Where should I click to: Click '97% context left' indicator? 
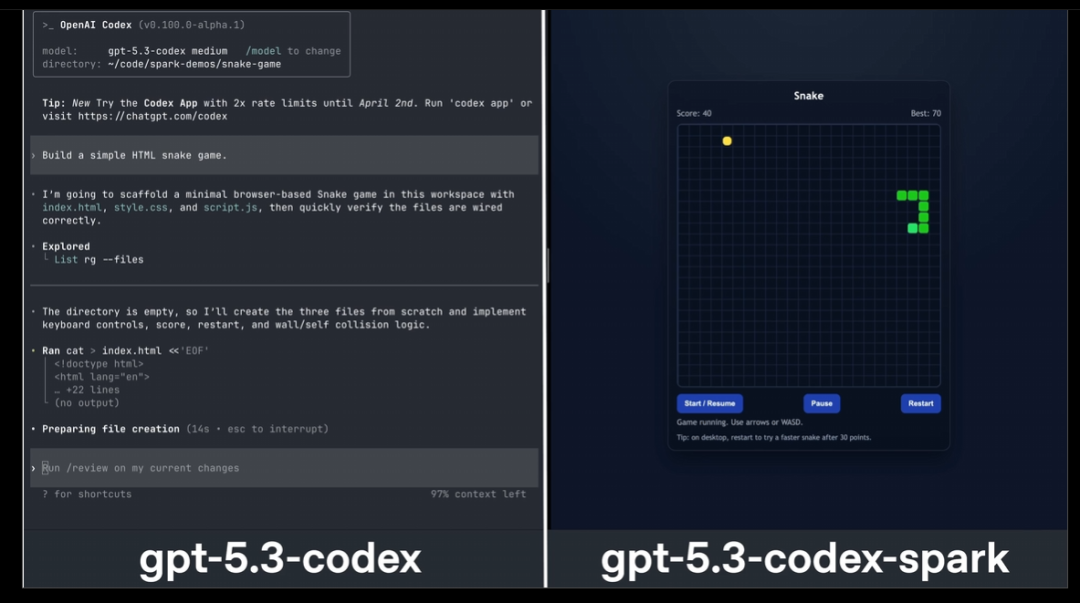point(478,494)
